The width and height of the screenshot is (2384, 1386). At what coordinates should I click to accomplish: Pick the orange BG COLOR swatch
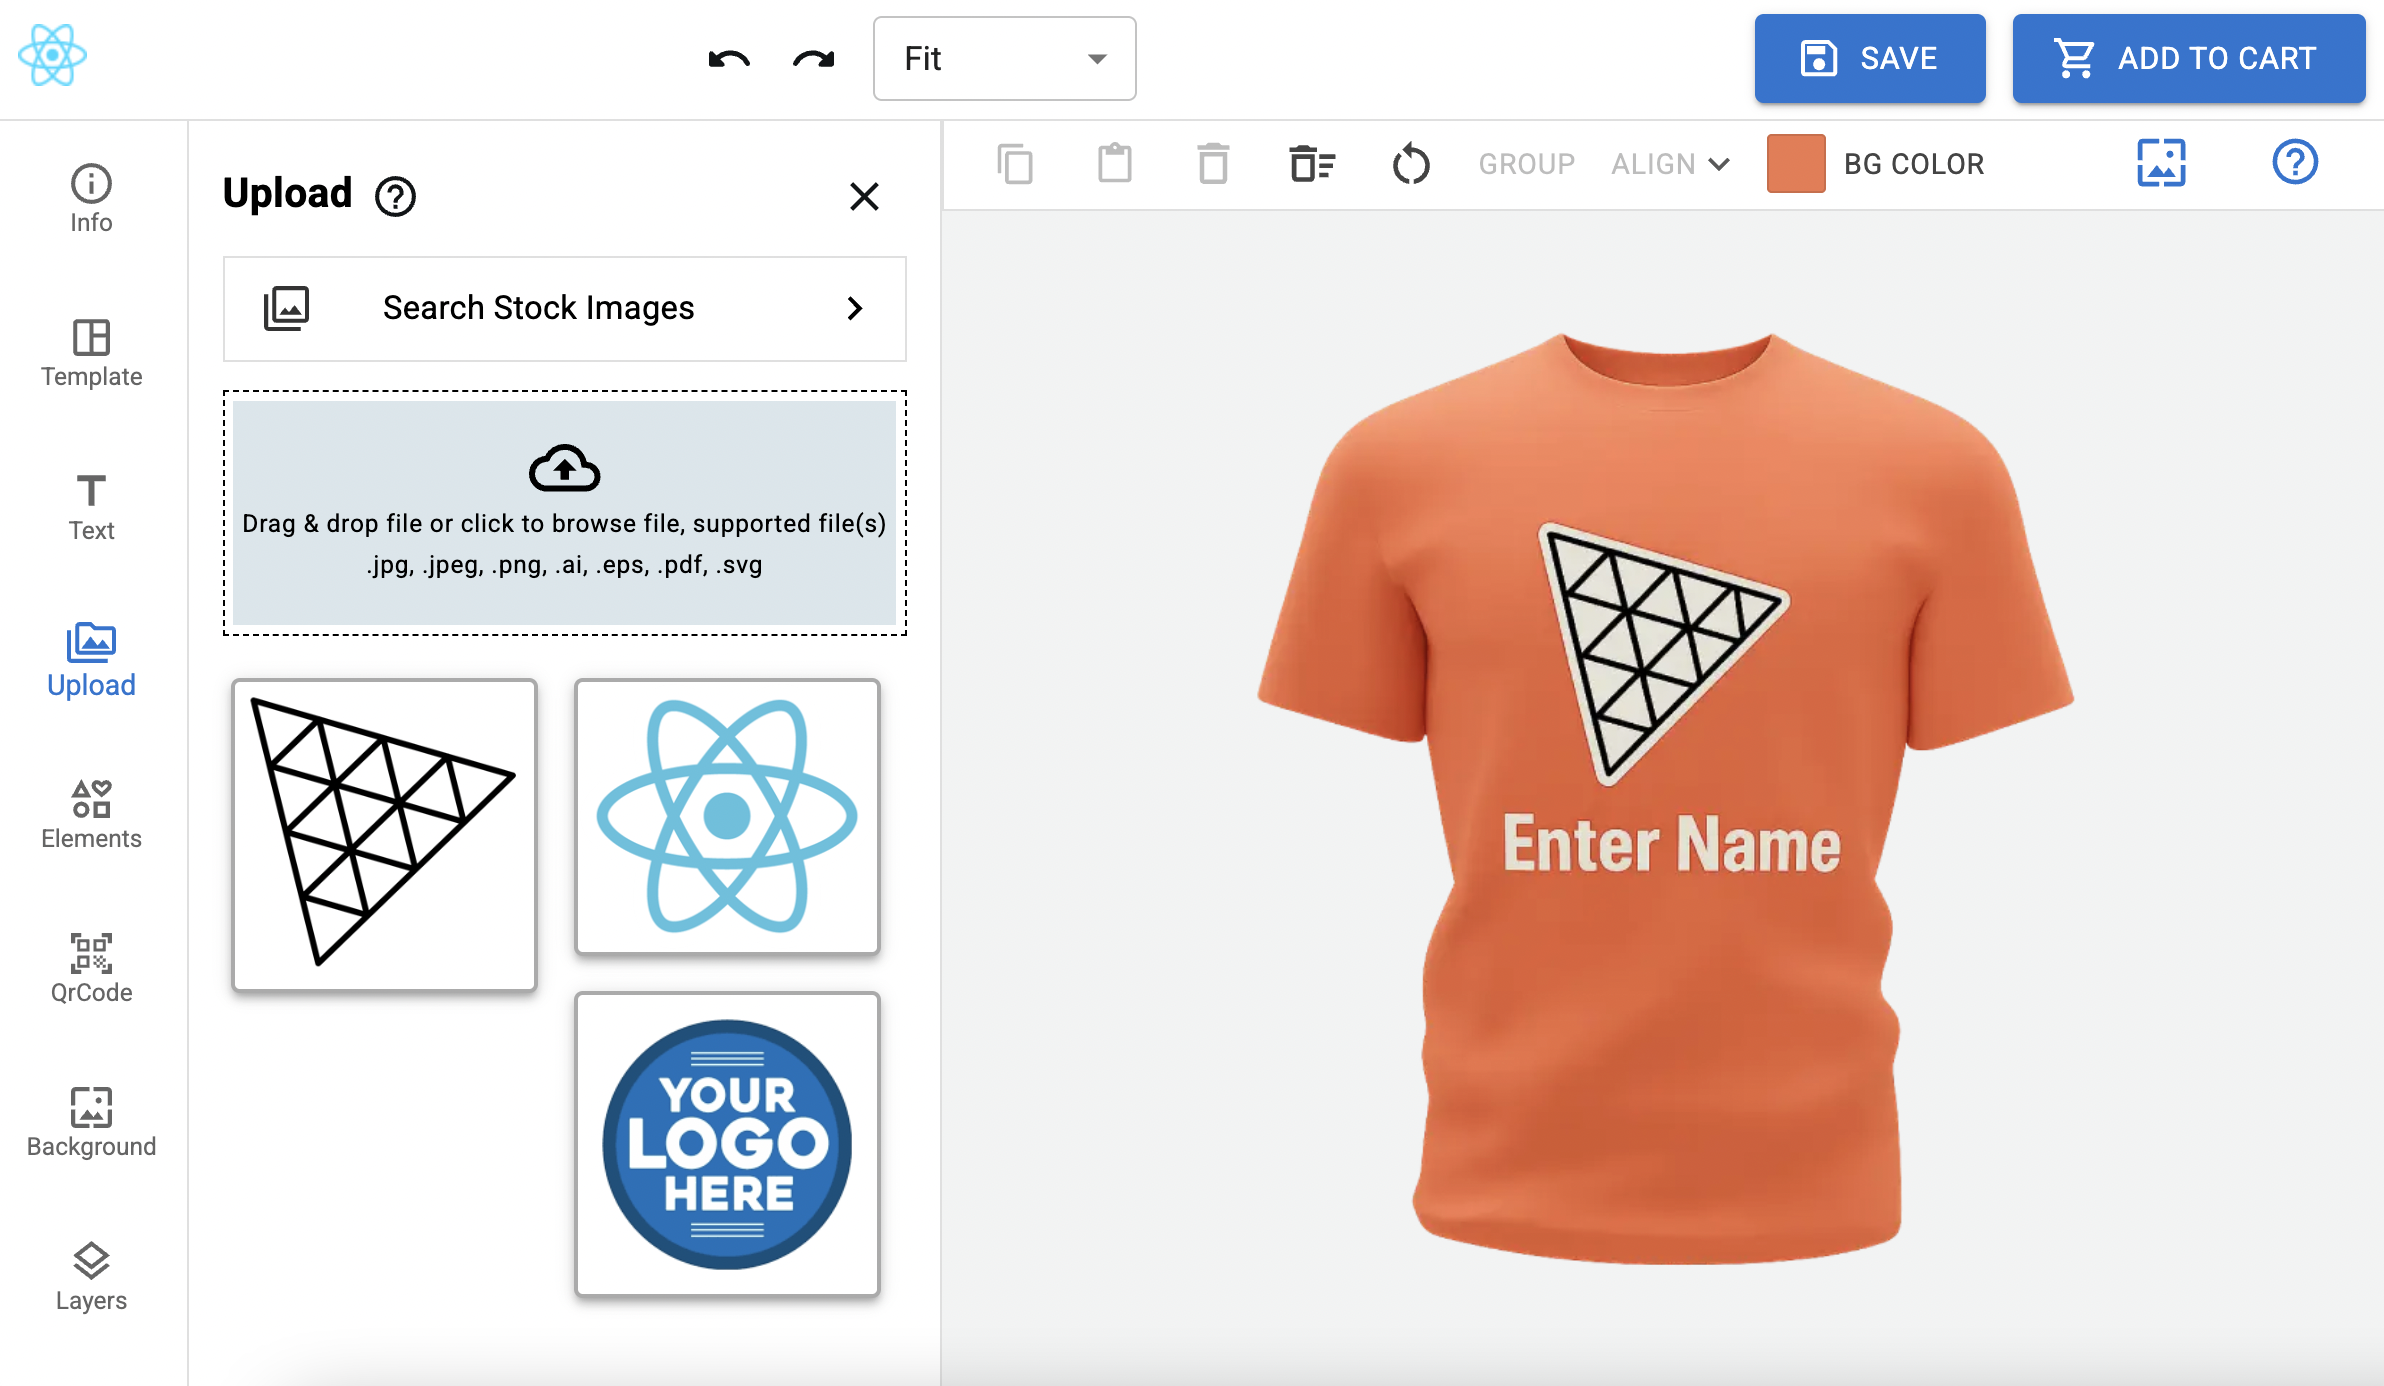click(x=1795, y=164)
